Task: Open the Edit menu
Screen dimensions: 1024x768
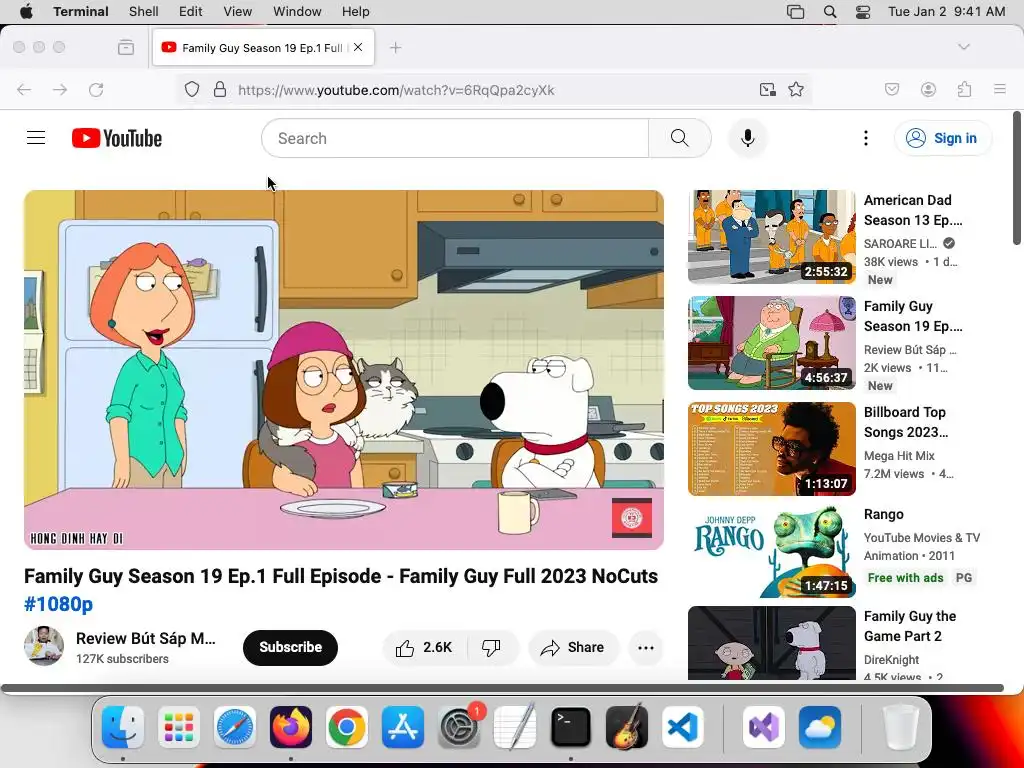Action: click(191, 12)
